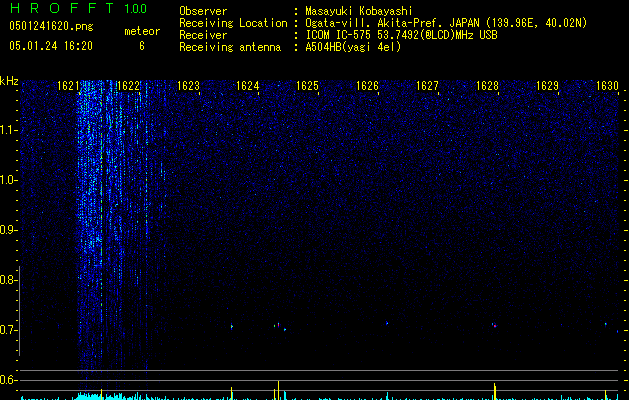This screenshot has width=629, height=400.
Task: Click the 1625 time axis label
Action: point(307,86)
